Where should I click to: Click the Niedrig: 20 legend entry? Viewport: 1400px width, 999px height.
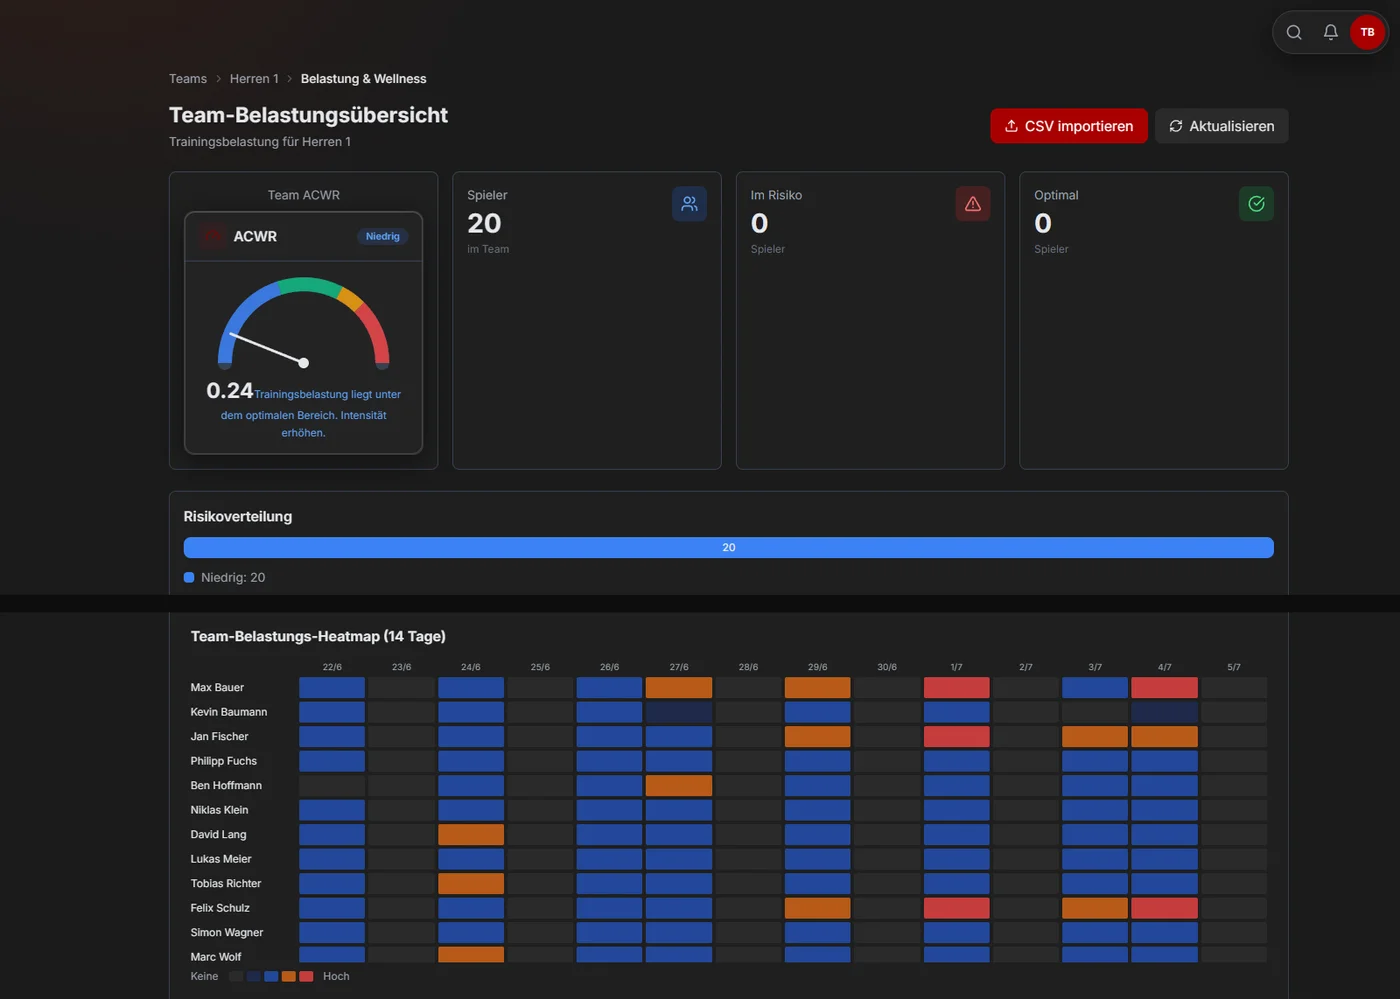tap(225, 578)
